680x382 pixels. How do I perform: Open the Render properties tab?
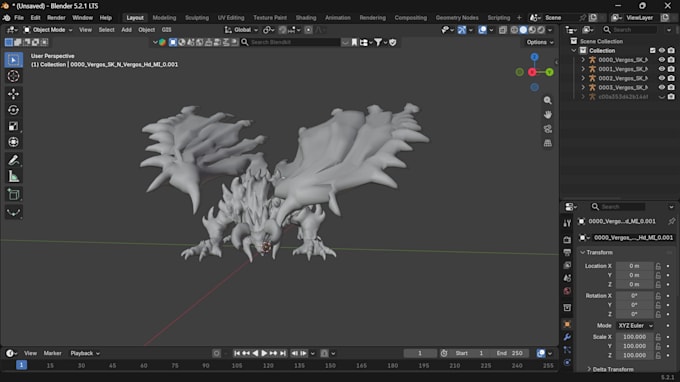point(567,239)
